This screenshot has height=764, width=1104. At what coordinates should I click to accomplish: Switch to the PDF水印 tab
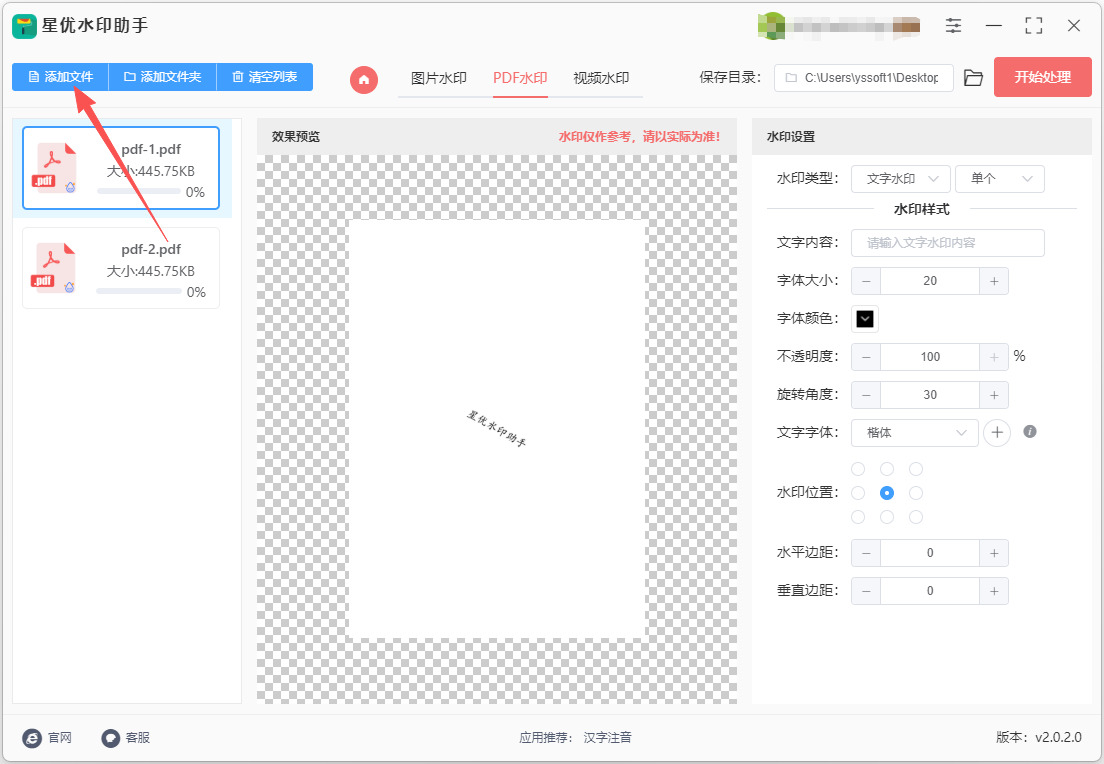point(520,78)
